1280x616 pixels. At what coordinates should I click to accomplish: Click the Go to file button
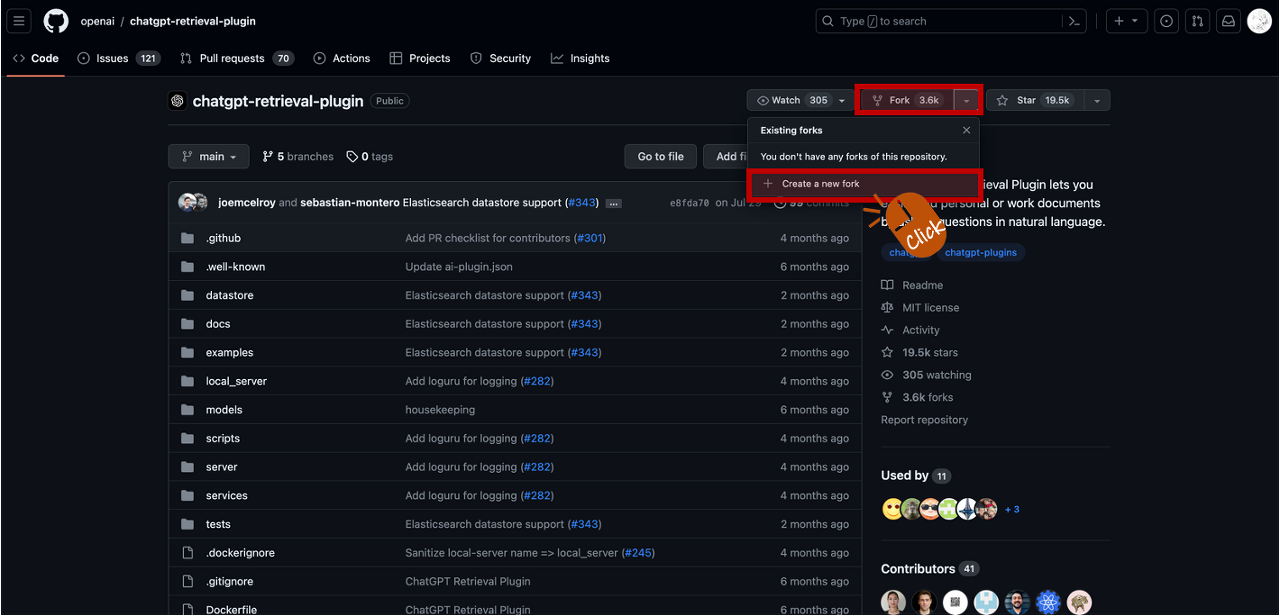pyautogui.click(x=660, y=156)
